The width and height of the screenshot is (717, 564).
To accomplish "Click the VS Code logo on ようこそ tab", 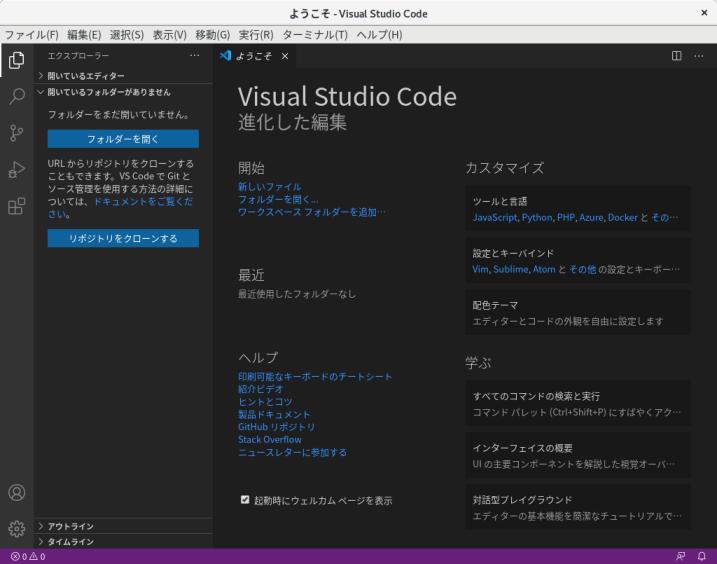I will pos(225,56).
